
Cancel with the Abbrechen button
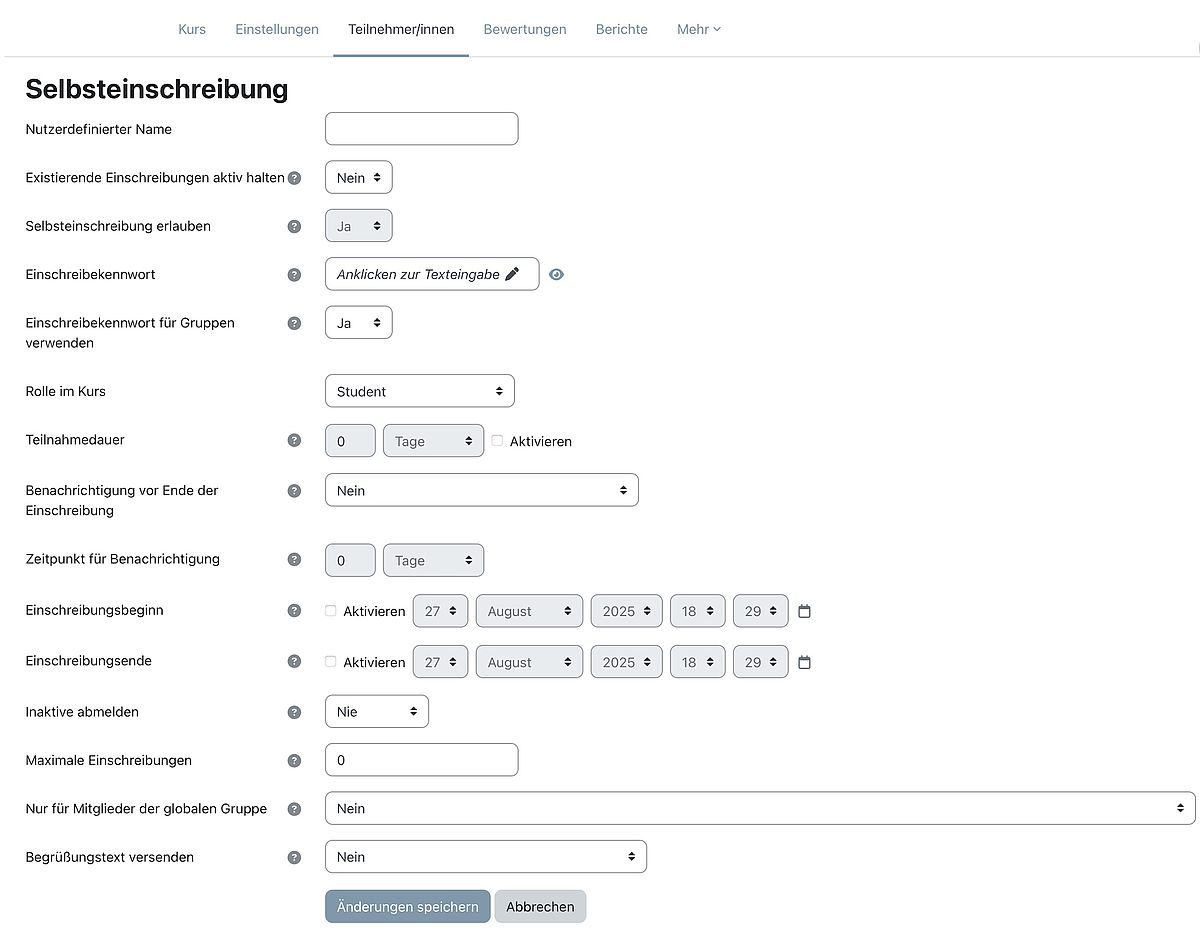(540, 906)
